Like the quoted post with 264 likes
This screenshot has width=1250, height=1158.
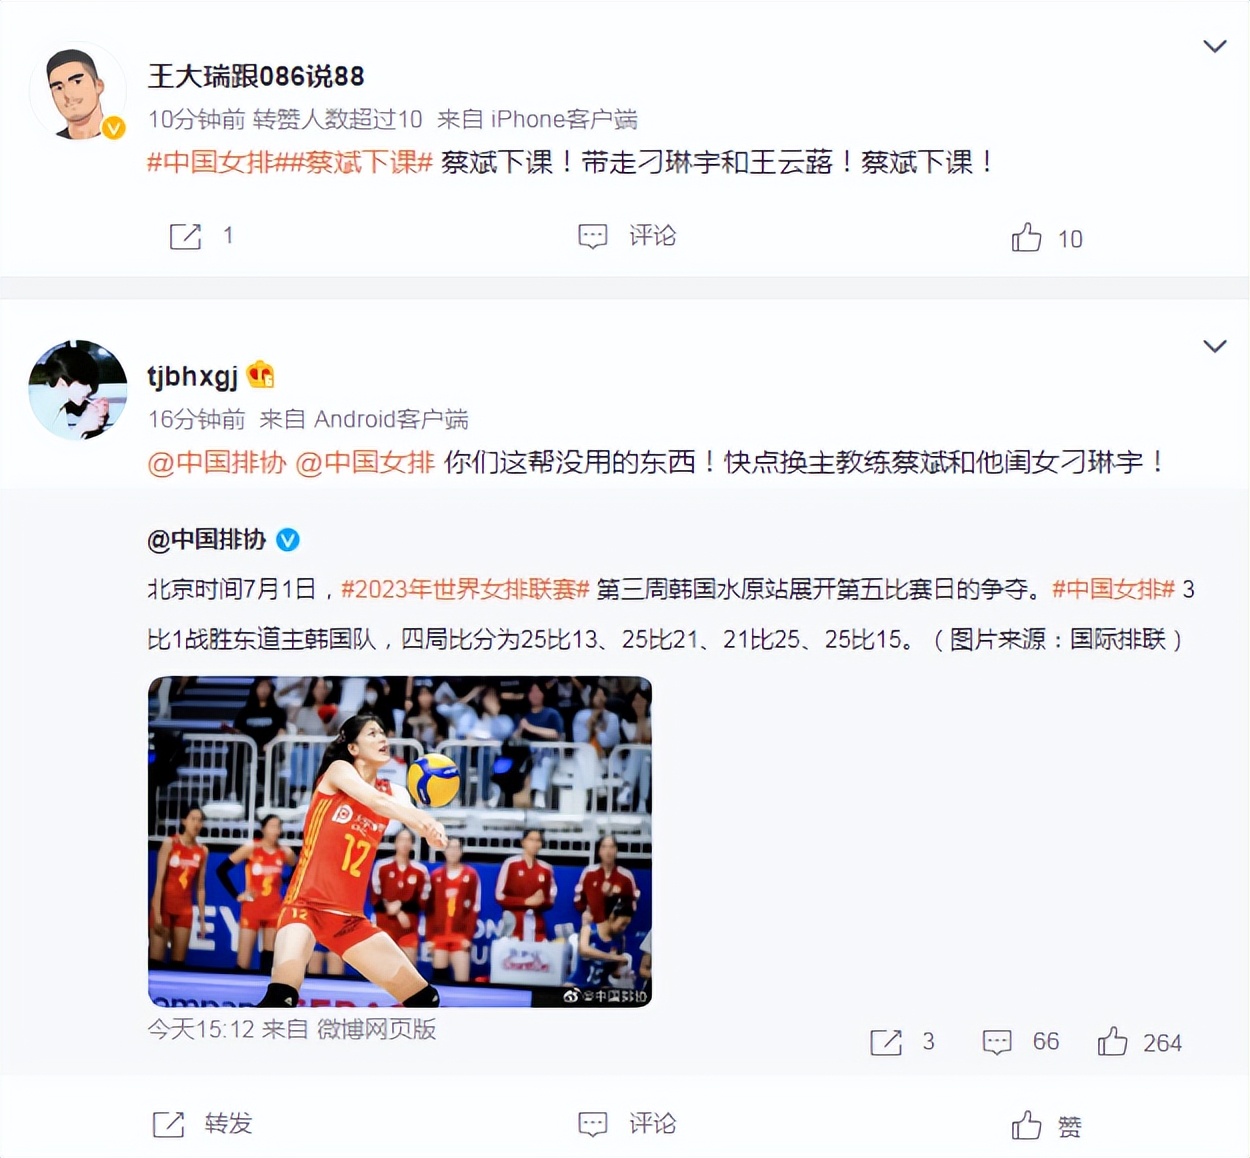tap(1112, 1042)
